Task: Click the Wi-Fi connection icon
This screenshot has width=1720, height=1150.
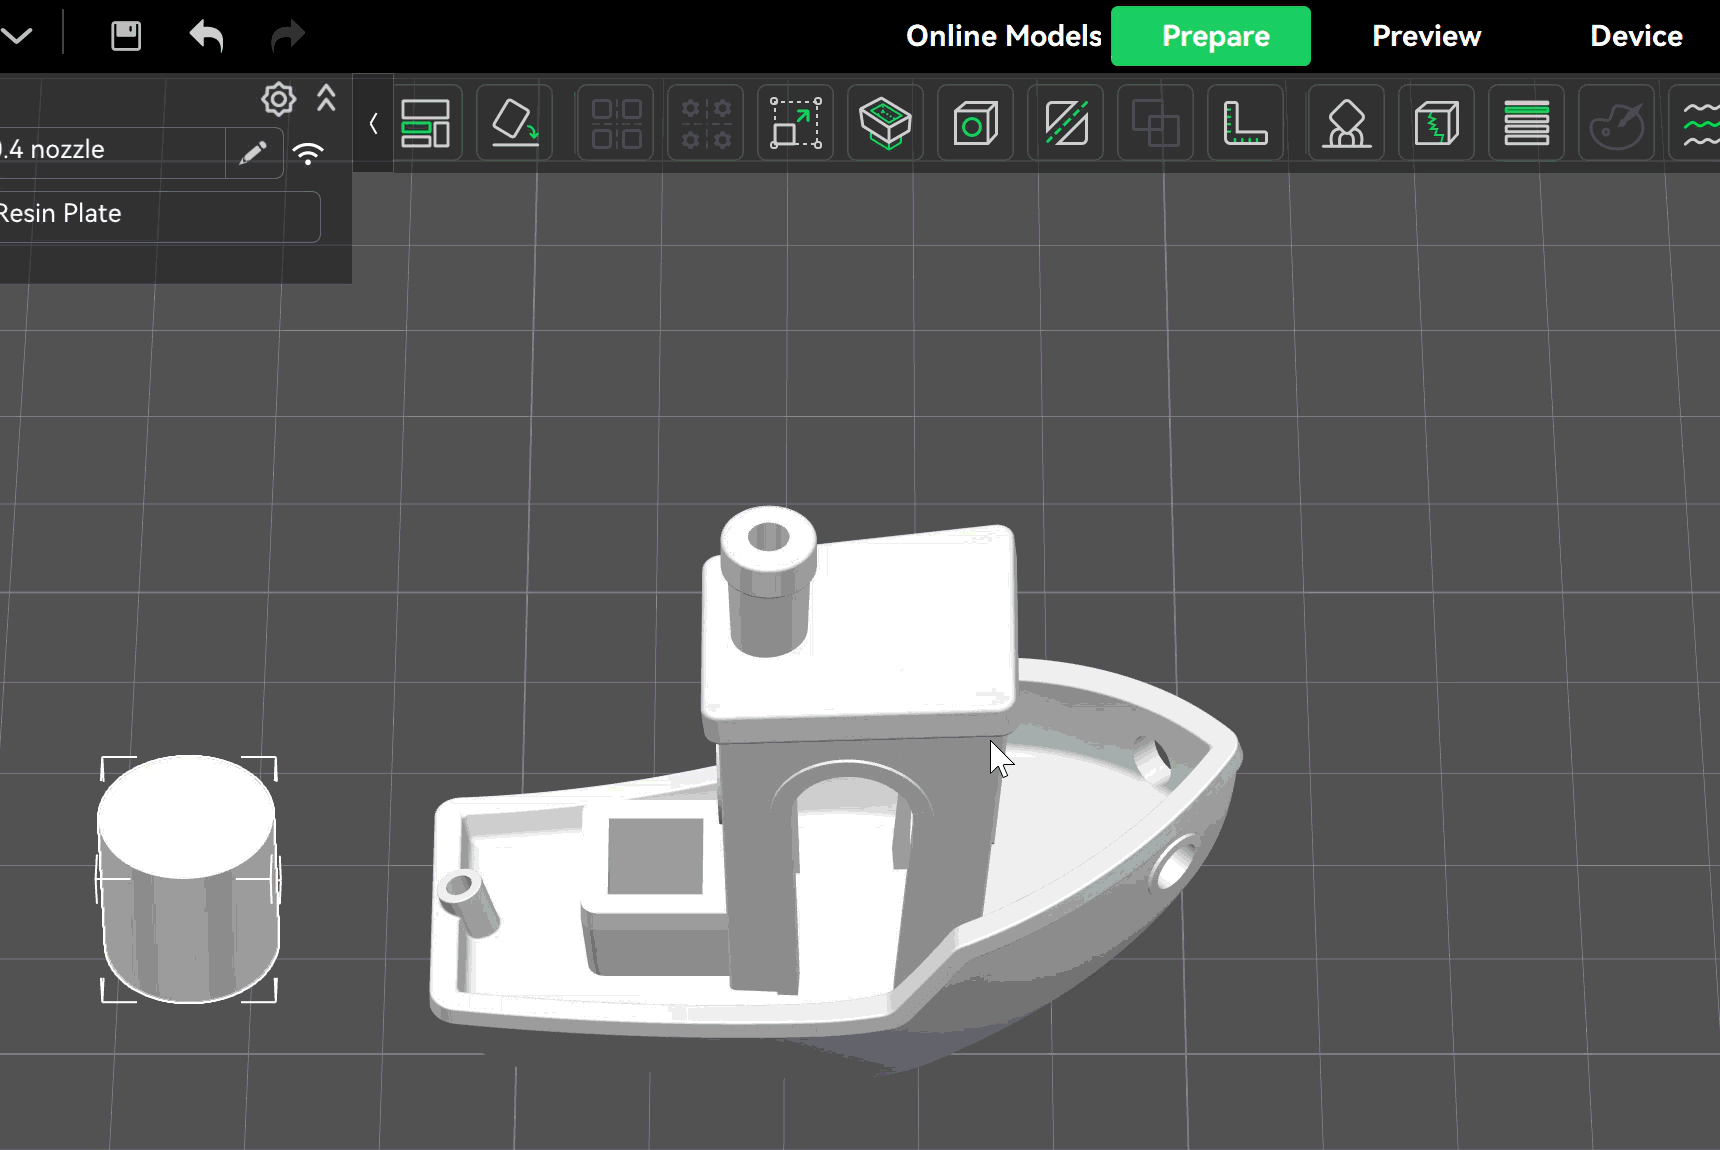Action: click(308, 153)
